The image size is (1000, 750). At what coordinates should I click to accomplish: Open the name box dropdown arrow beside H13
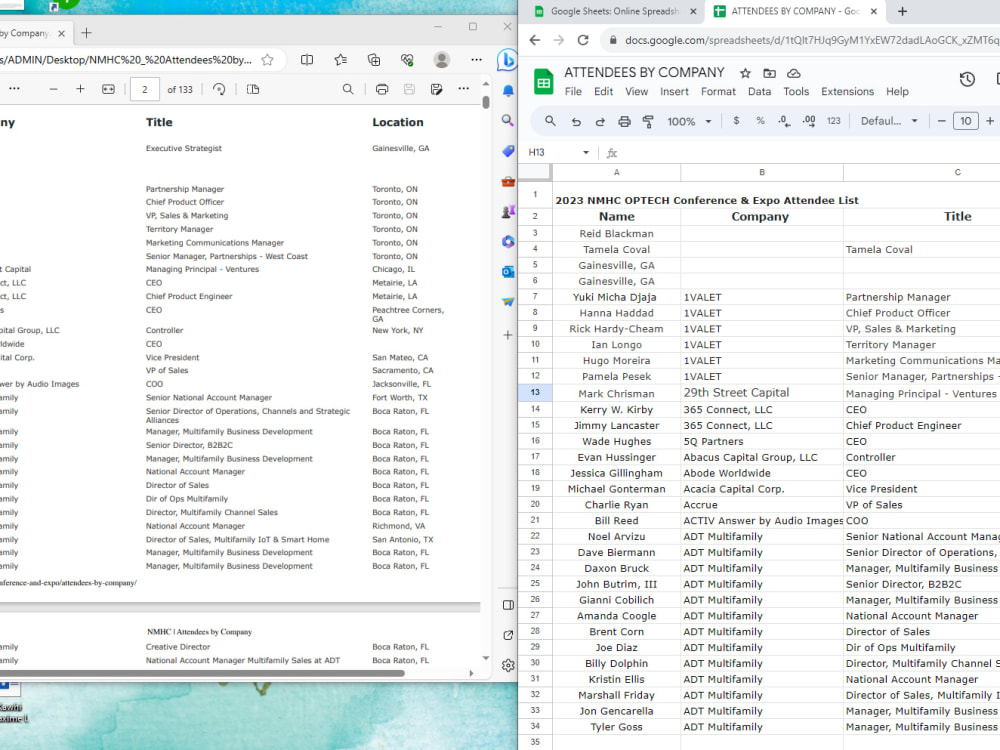point(585,152)
